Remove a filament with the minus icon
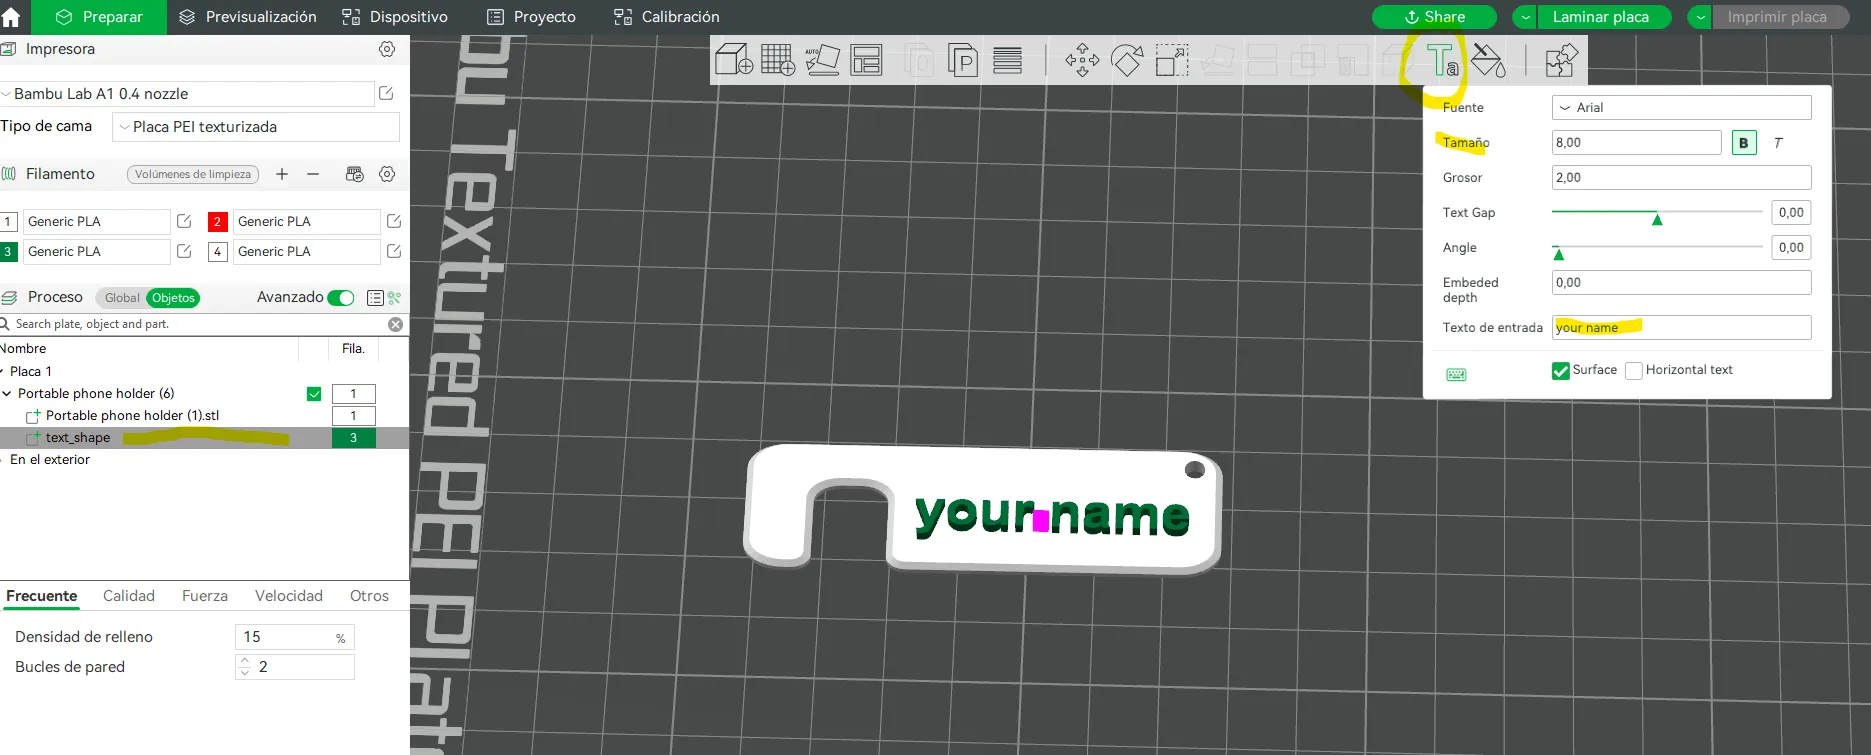The height and width of the screenshot is (755, 1871). point(313,174)
